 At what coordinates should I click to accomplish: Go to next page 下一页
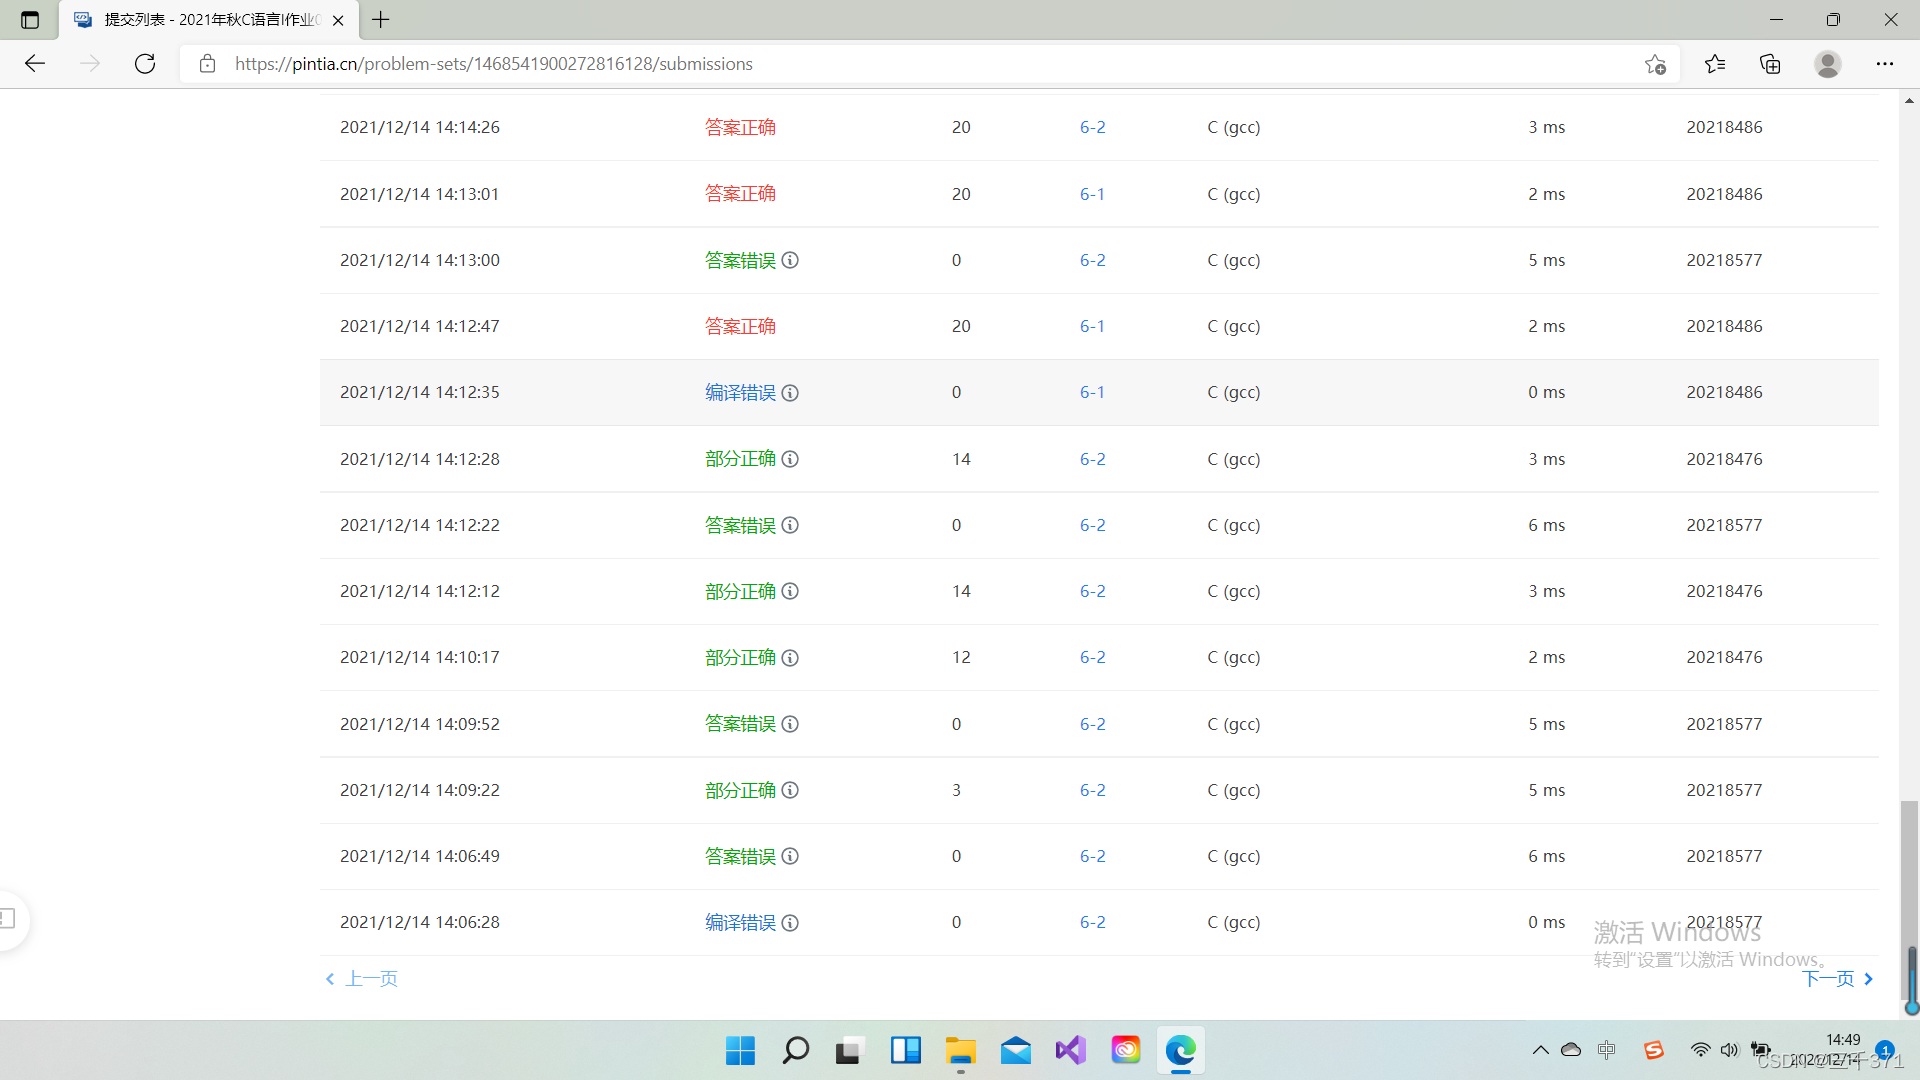pyautogui.click(x=1838, y=979)
